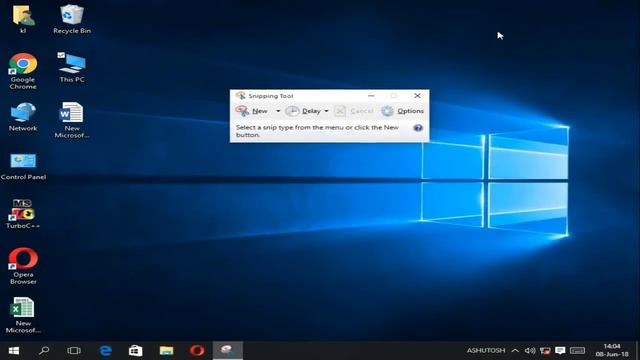The height and width of the screenshot is (360, 640).
Task: Click the Snipping Tool instruction text
Action: [x=317, y=131]
